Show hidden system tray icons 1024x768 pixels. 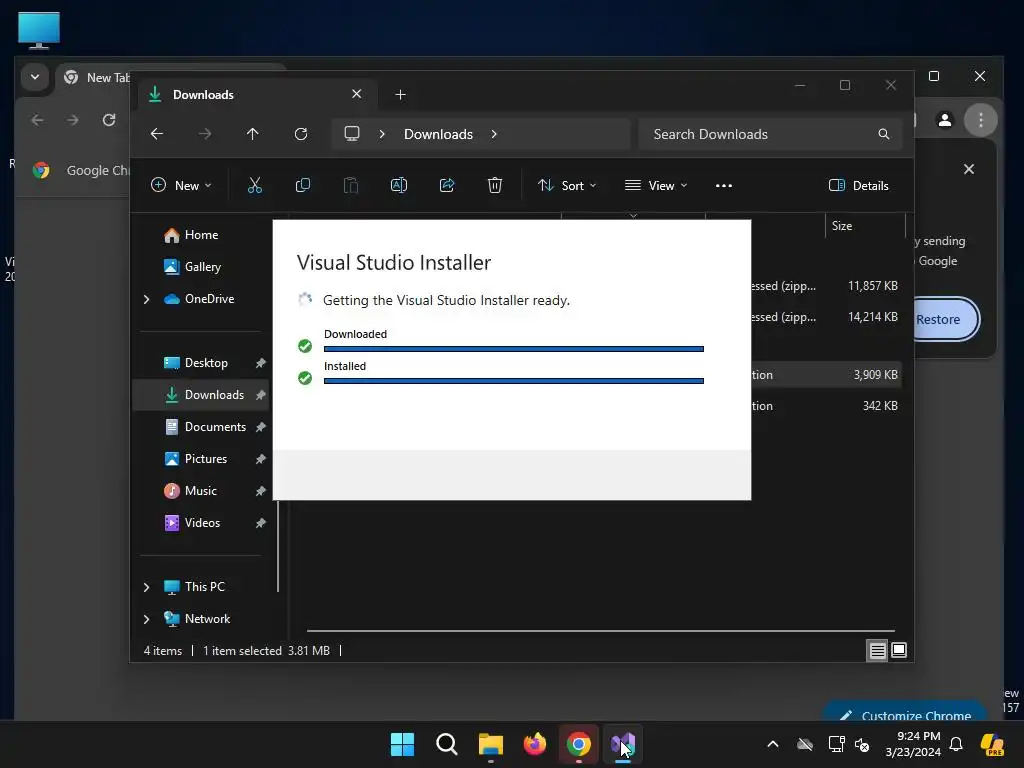point(773,744)
